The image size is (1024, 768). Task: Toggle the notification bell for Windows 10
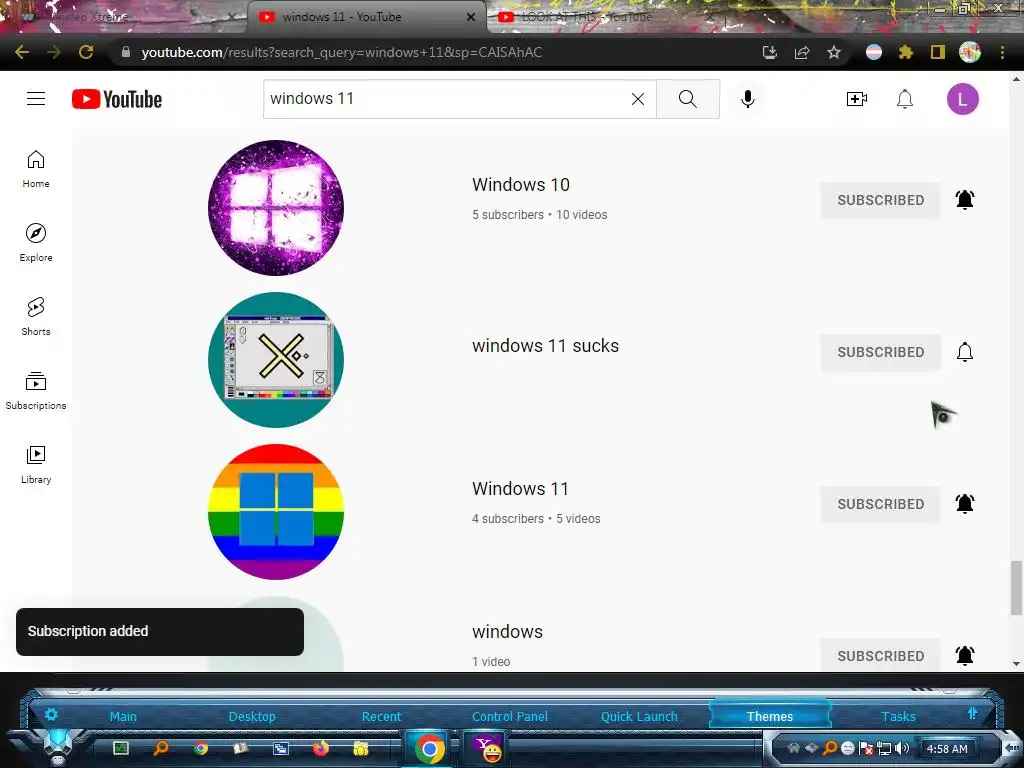click(965, 199)
